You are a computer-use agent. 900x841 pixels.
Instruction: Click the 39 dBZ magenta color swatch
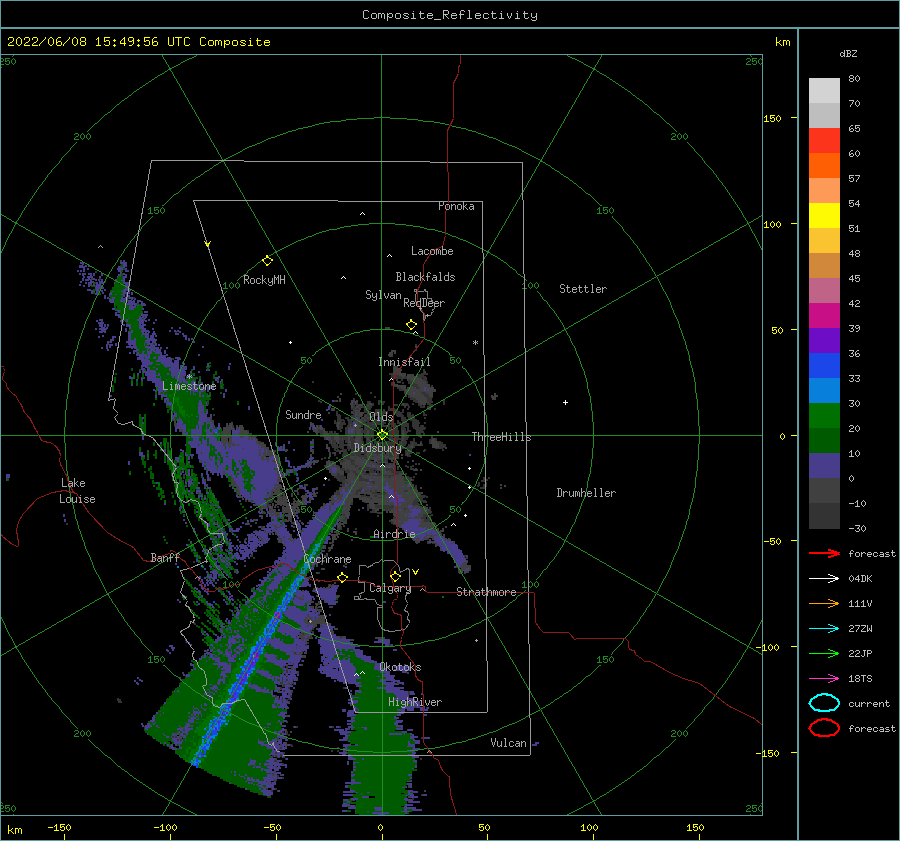[824, 315]
